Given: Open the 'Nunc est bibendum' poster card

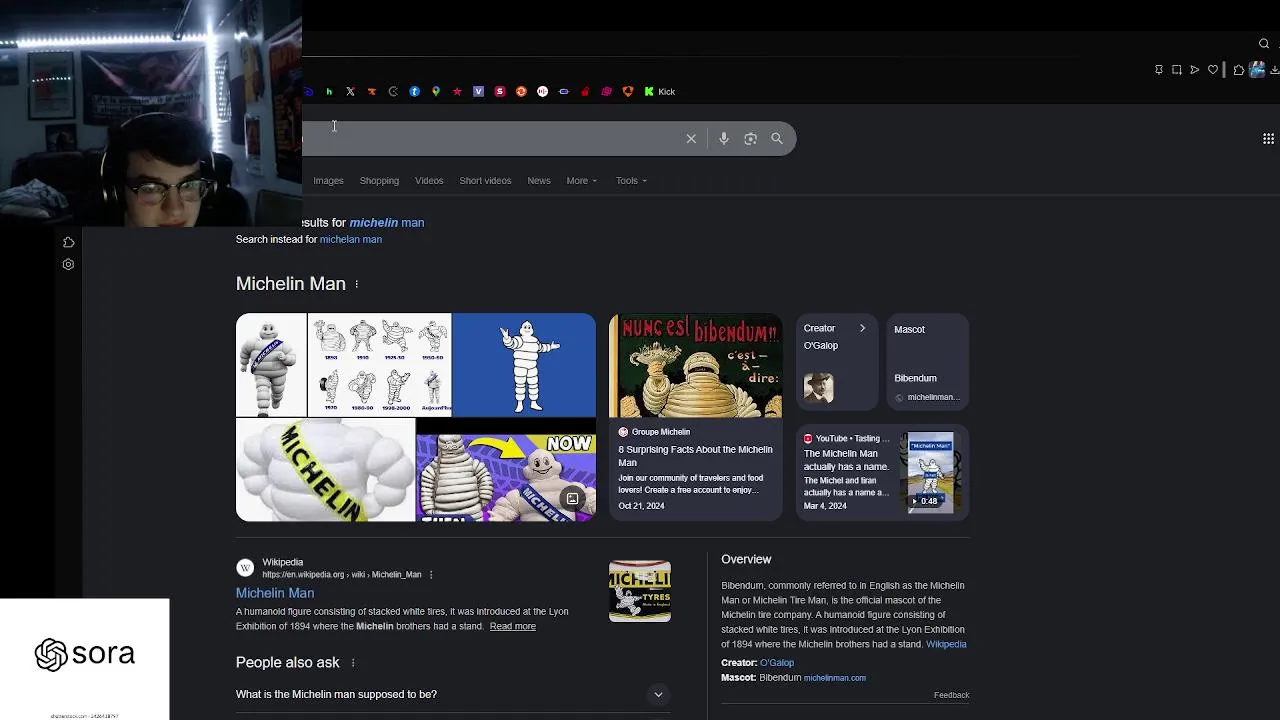Looking at the screenshot, I should click(695, 365).
